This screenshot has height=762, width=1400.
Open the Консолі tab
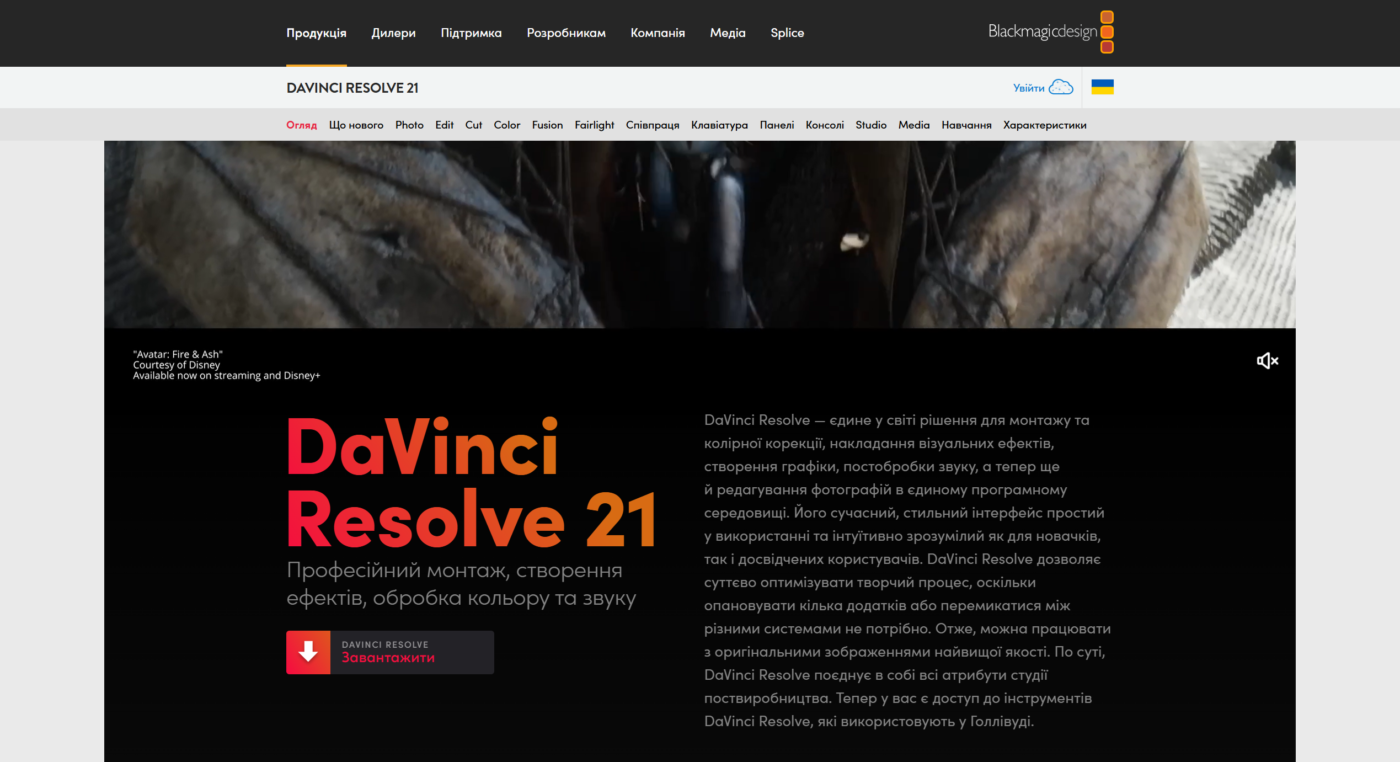coord(825,125)
